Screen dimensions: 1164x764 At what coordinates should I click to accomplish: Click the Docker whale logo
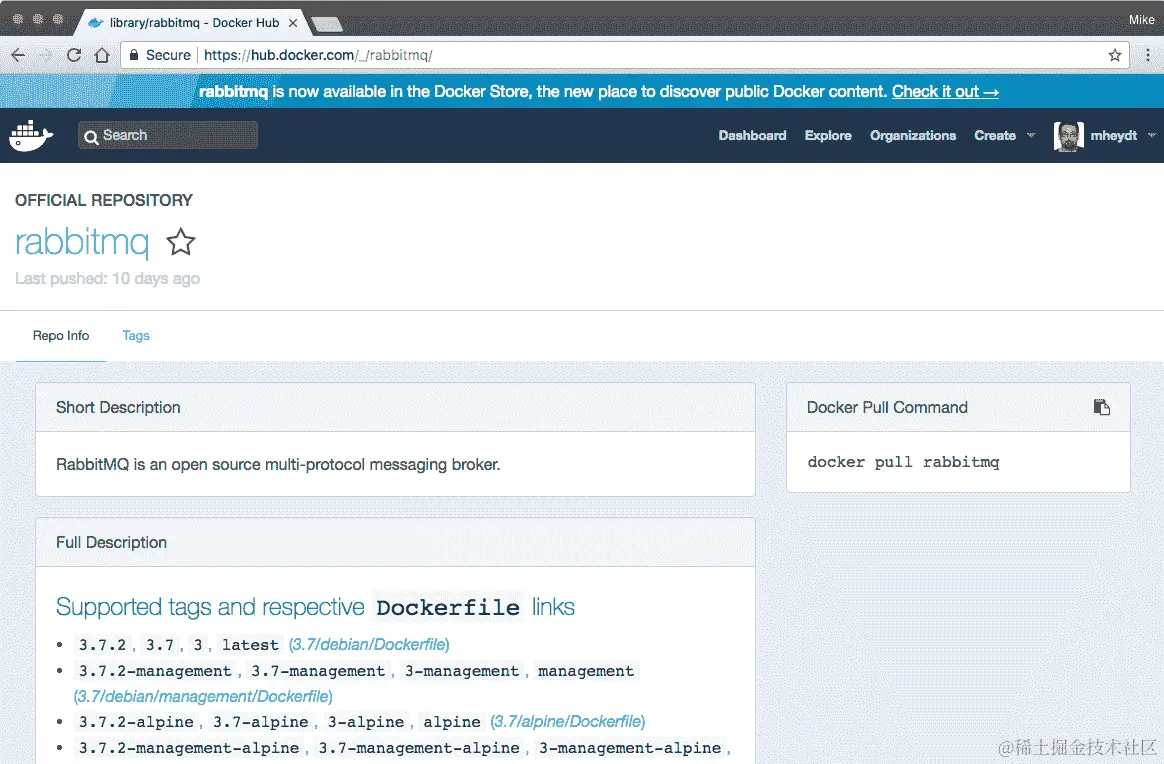(30, 135)
